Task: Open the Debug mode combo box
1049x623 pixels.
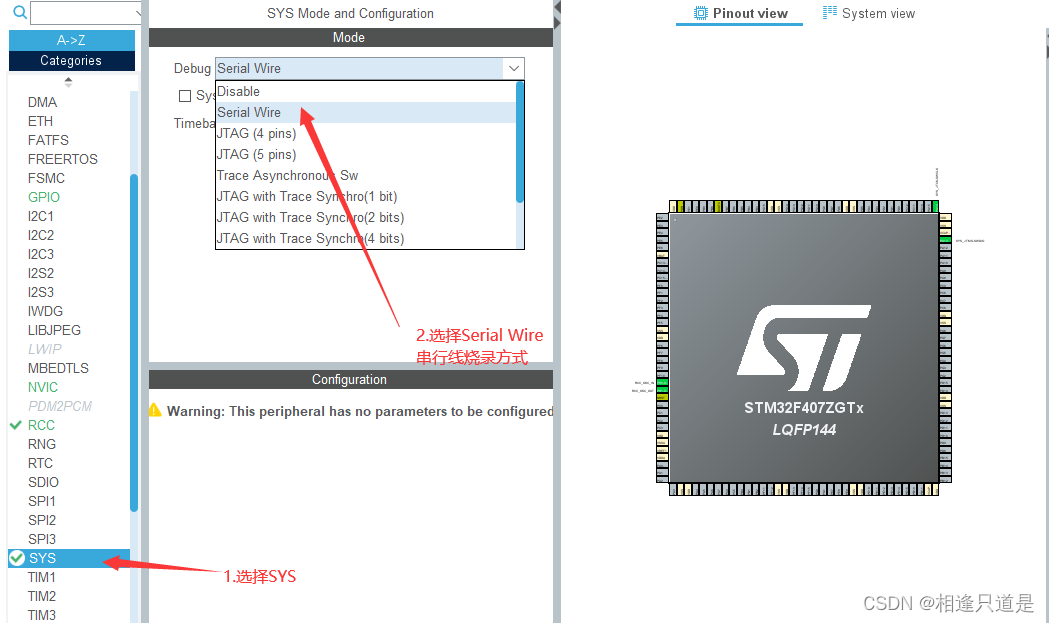Action: pyautogui.click(x=369, y=68)
